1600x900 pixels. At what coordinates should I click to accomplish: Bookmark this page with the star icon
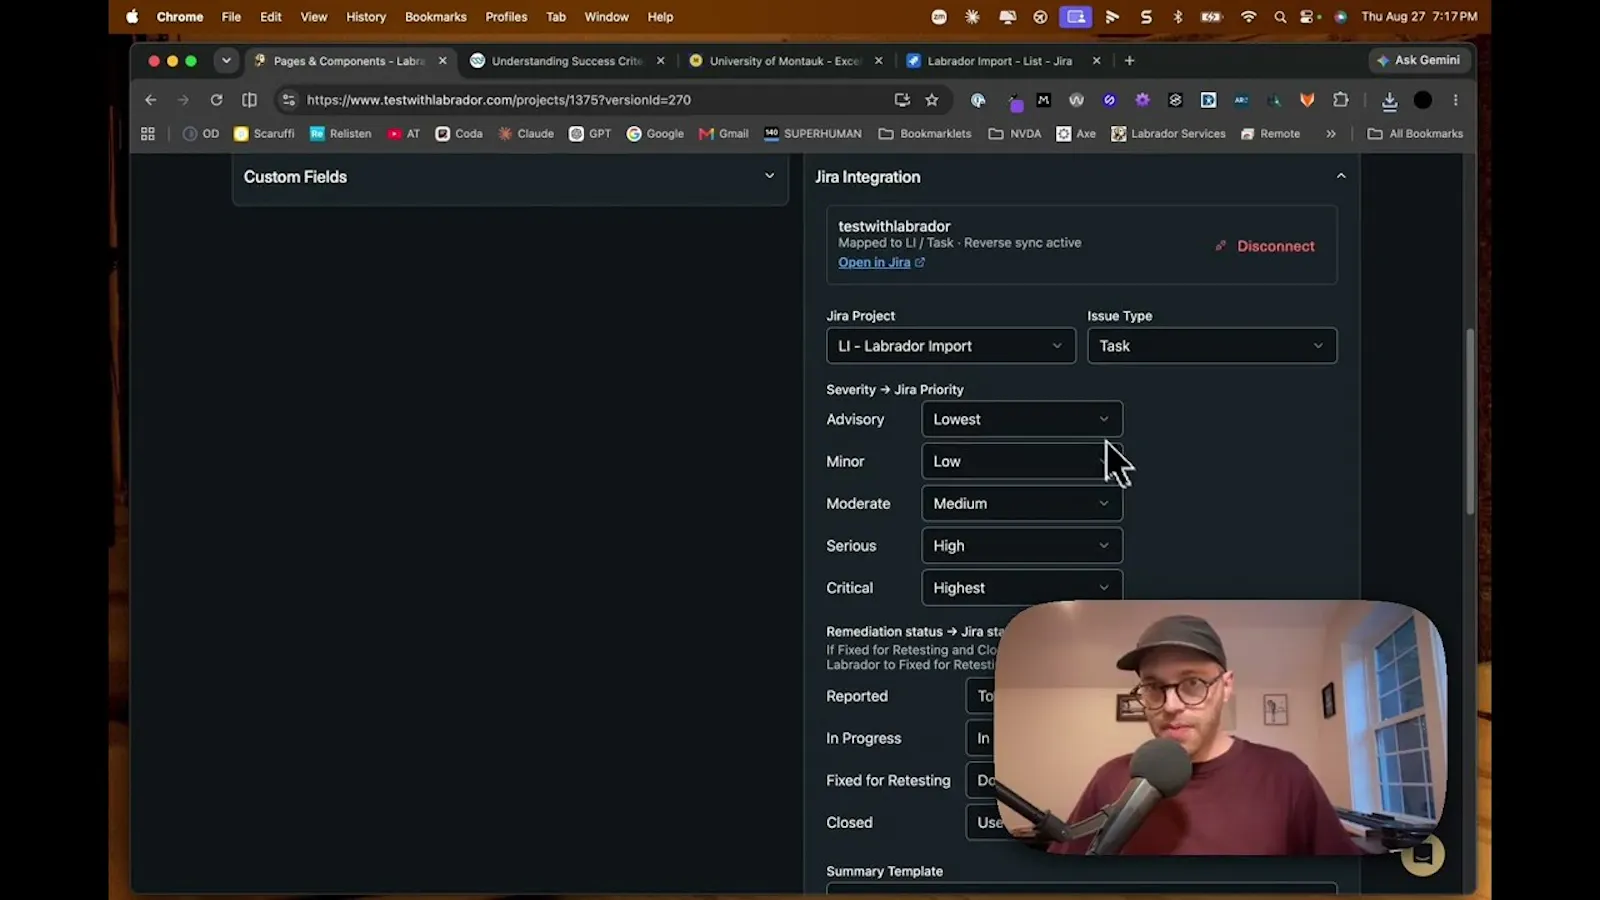(932, 100)
